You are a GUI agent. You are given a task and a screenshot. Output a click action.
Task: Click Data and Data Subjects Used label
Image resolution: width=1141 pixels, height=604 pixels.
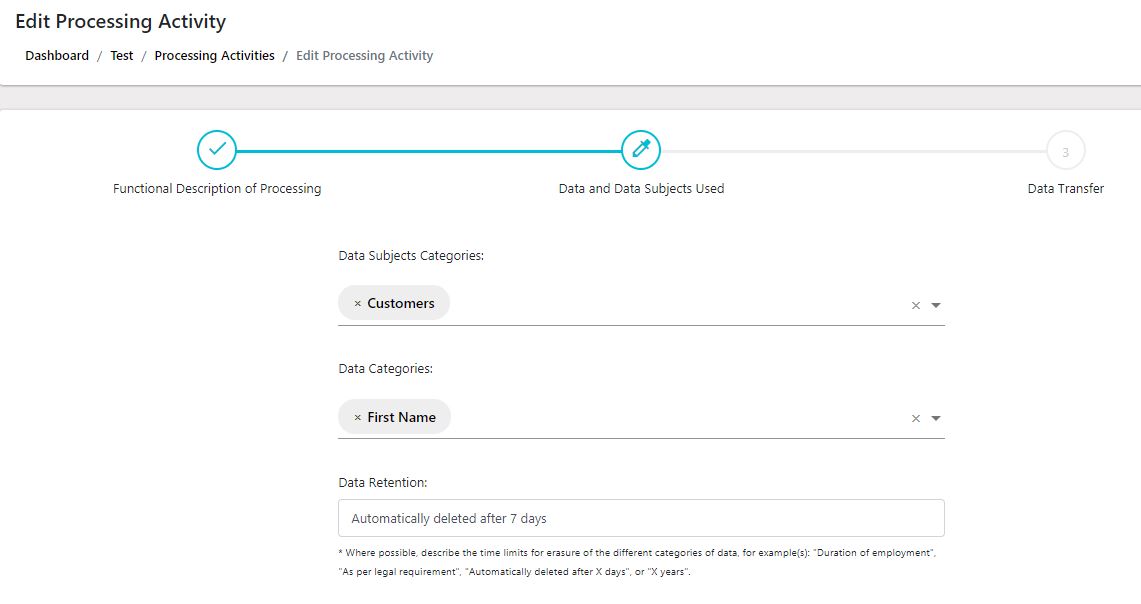[x=641, y=189]
